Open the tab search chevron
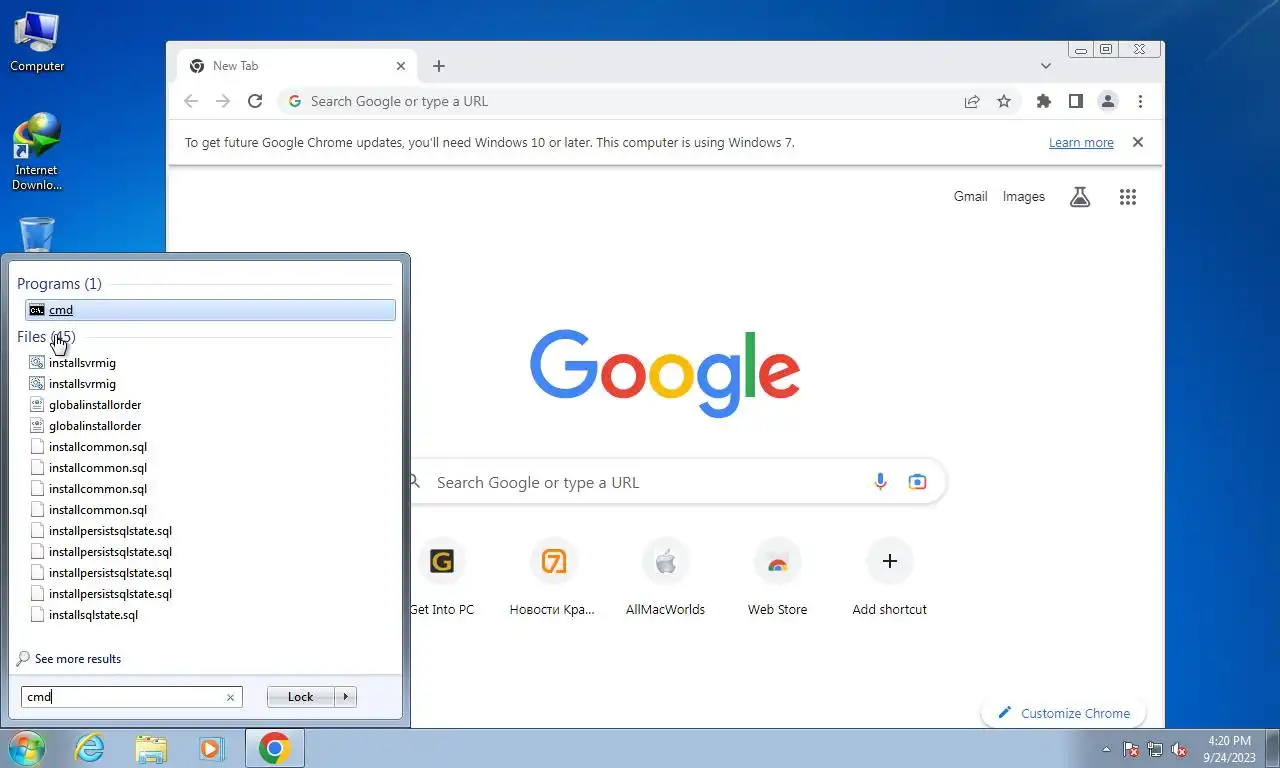The height and width of the screenshot is (768, 1280). [x=1046, y=66]
